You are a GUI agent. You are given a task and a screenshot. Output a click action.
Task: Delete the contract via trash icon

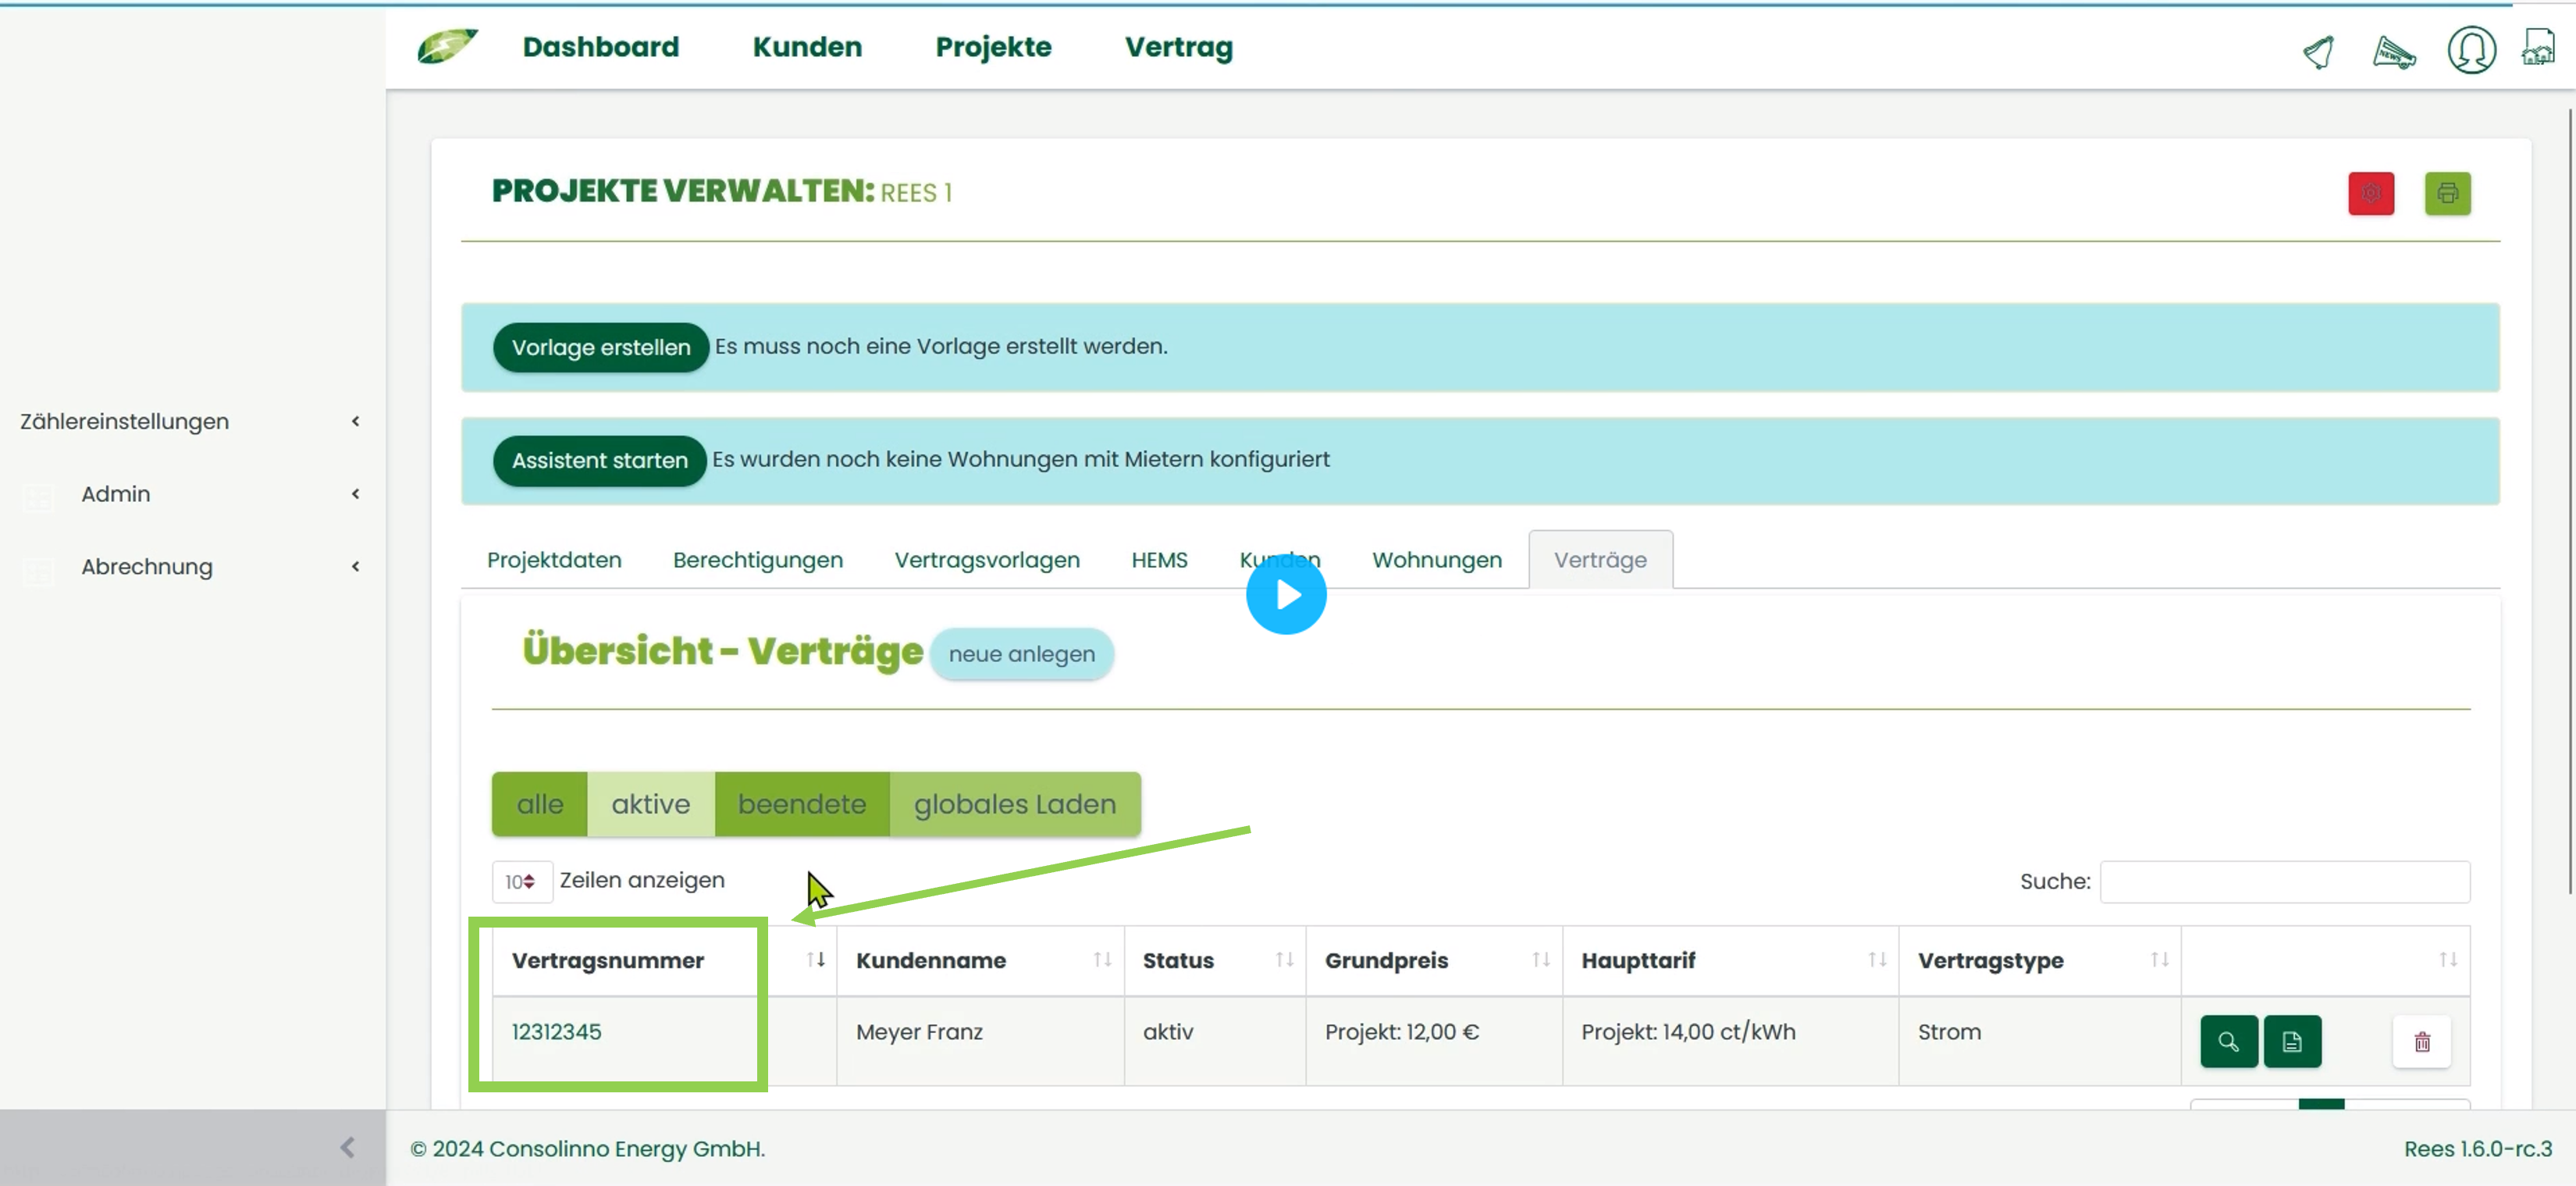click(x=2422, y=1041)
